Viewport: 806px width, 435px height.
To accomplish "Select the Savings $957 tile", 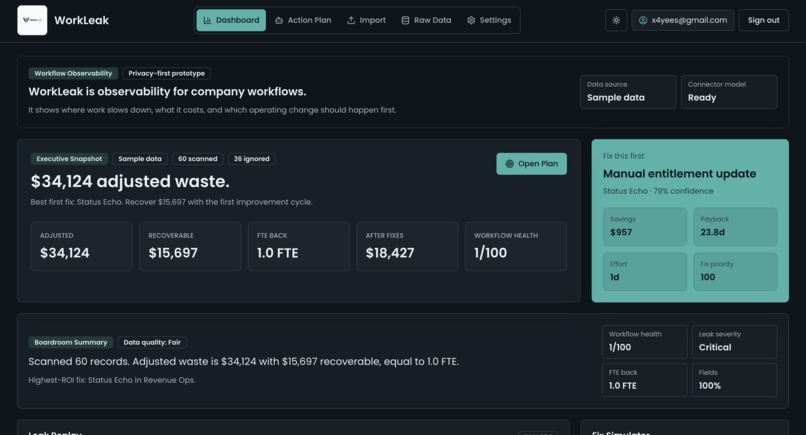I will (x=645, y=227).
